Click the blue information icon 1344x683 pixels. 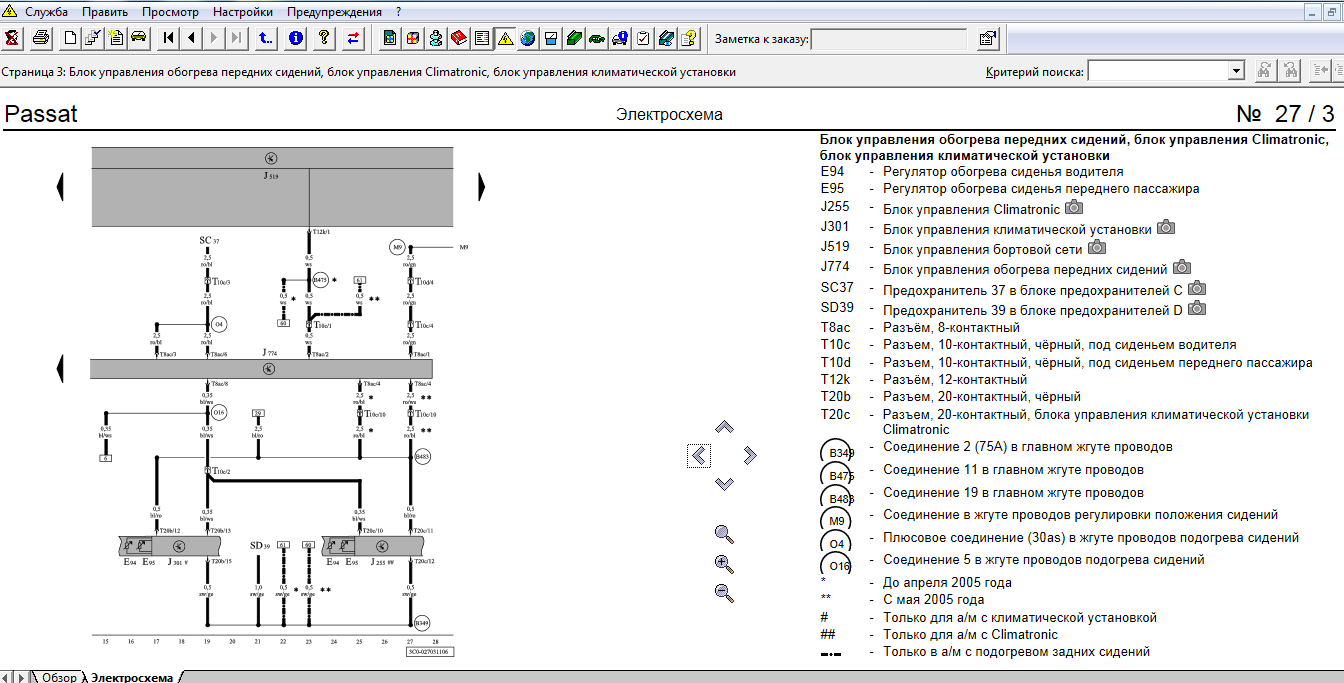(296, 39)
